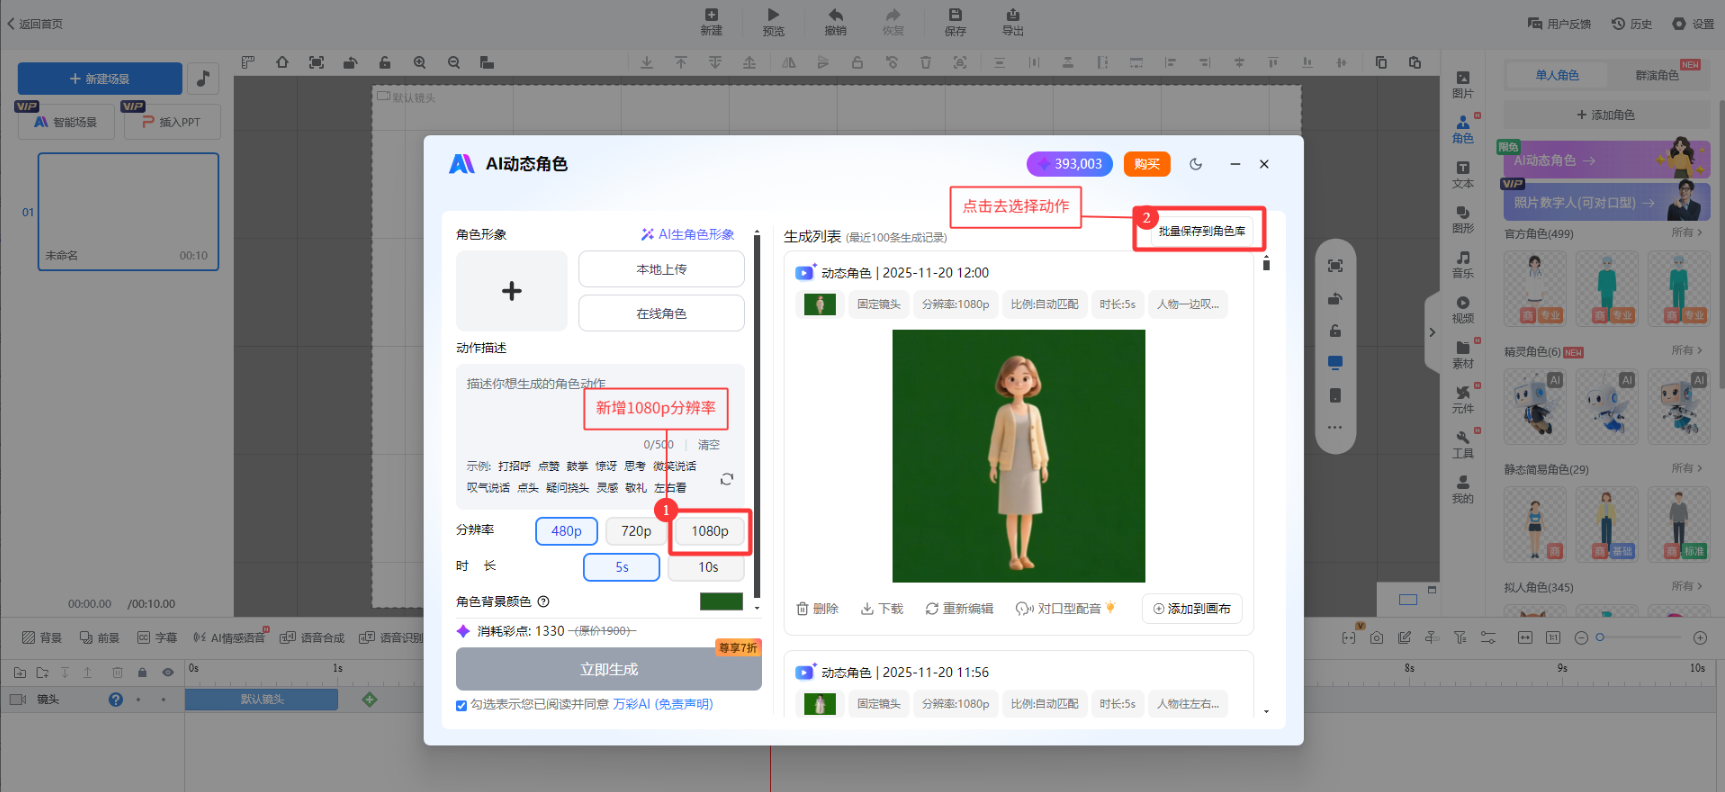This screenshot has height=792, width=1725.
Task: Switch to 群演角色 tab
Action: [1656, 75]
